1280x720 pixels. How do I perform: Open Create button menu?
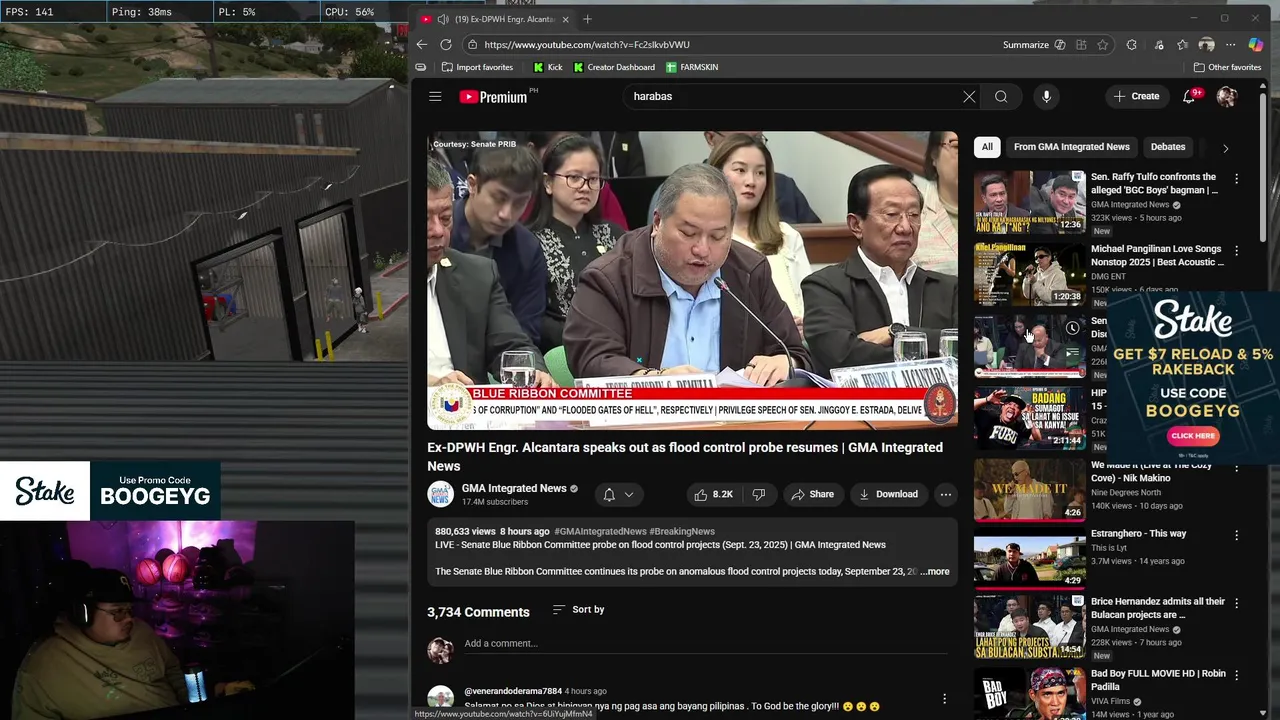click(x=1136, y=96)
